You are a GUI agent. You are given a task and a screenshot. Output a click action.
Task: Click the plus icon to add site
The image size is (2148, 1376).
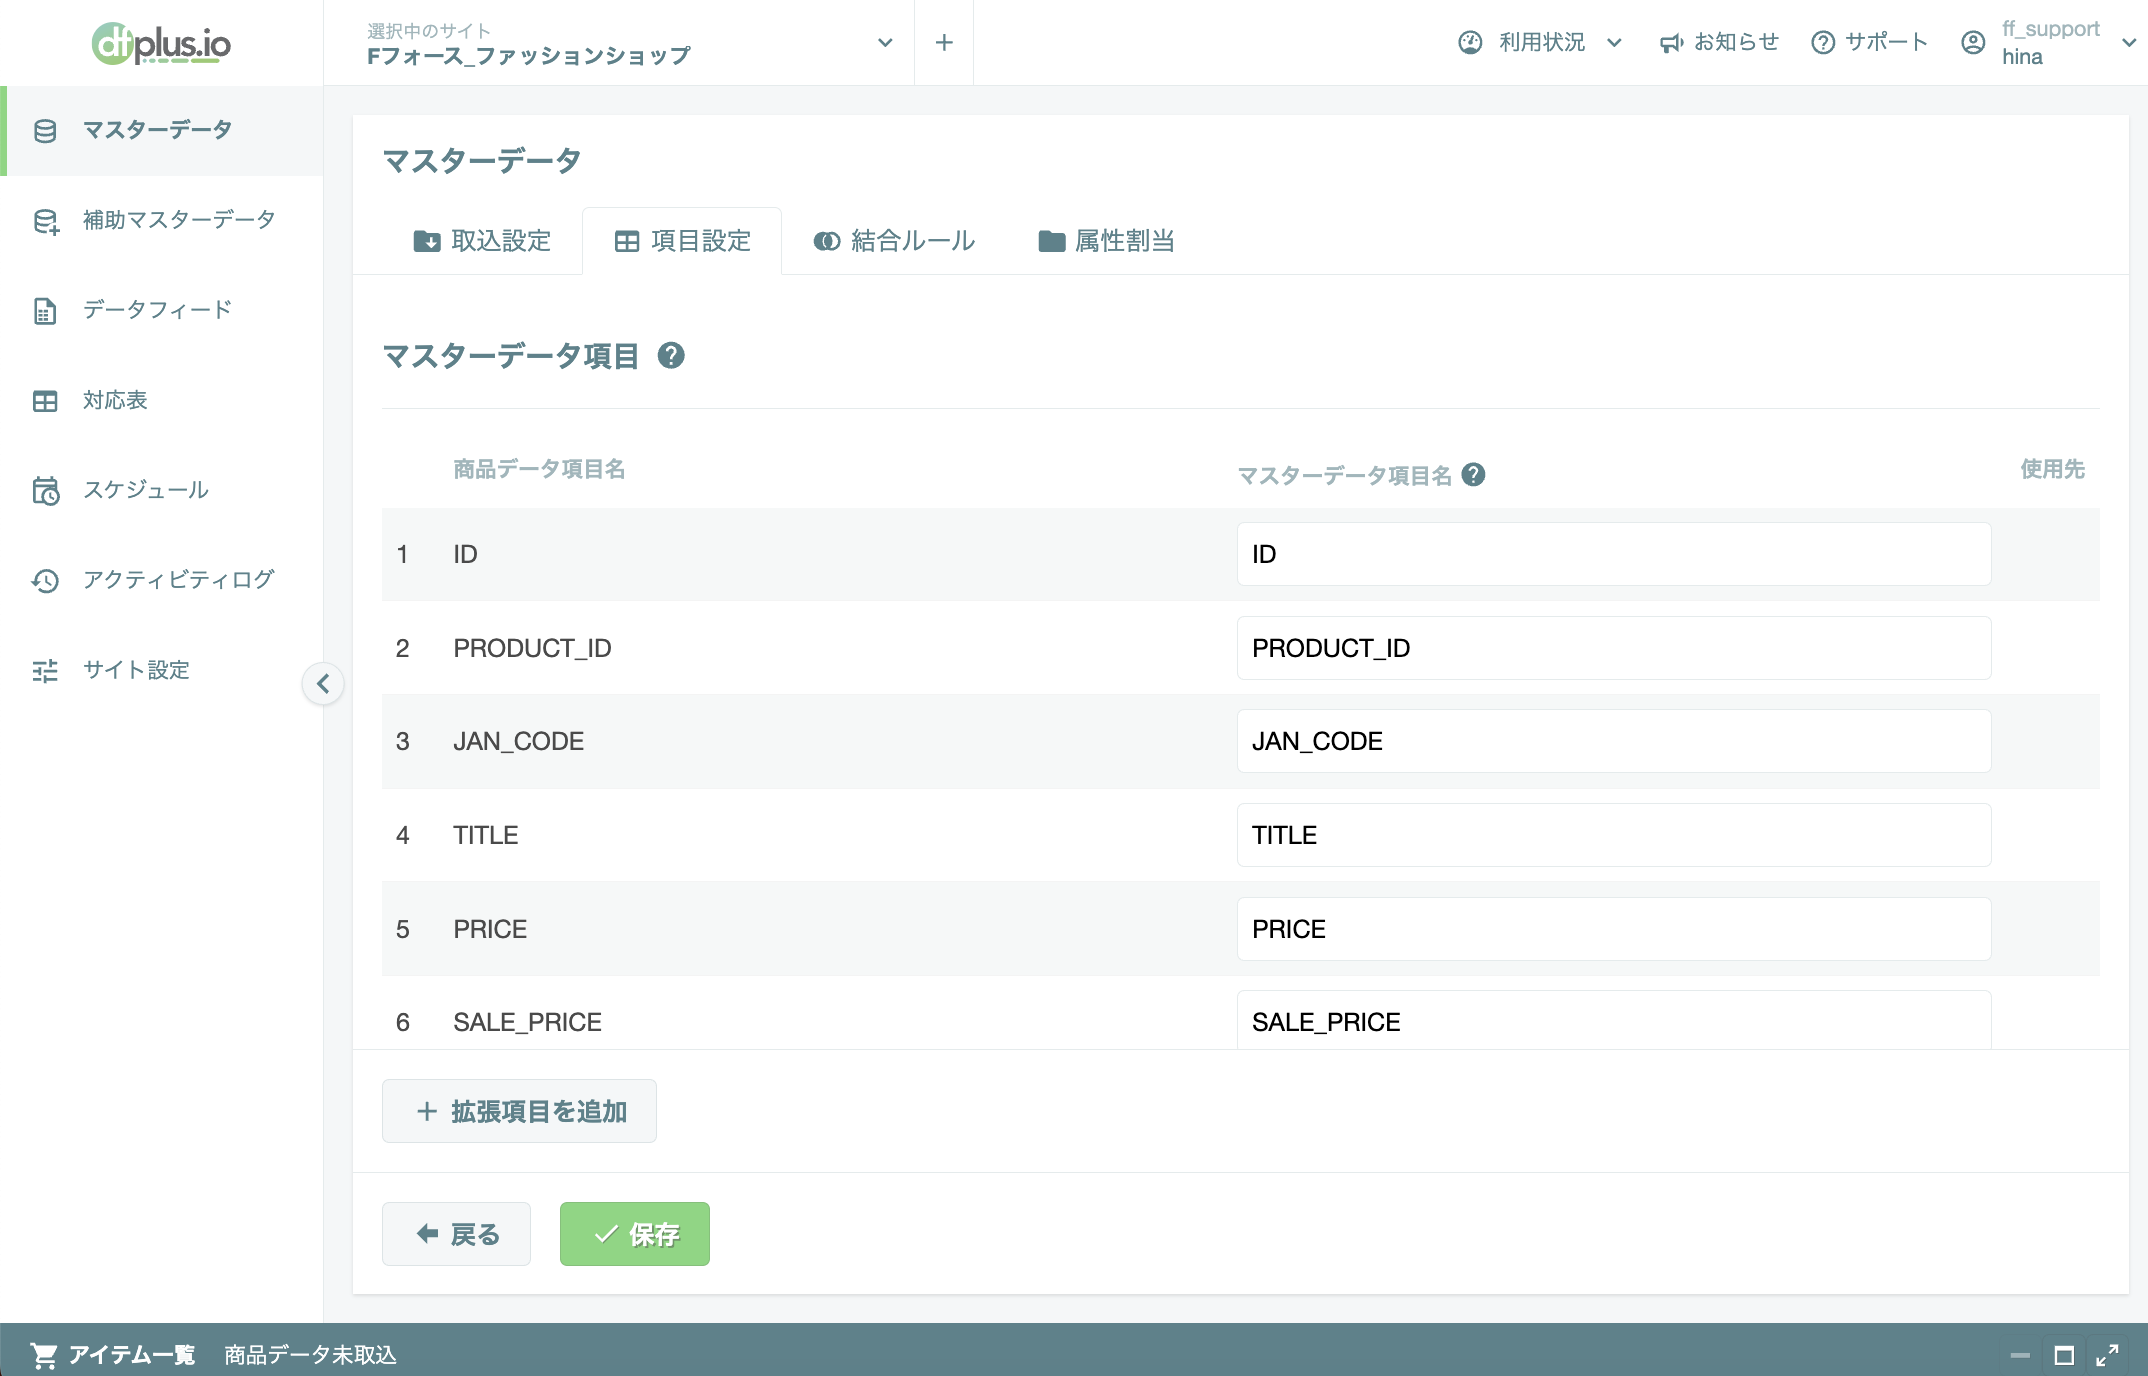coord(944,42)
